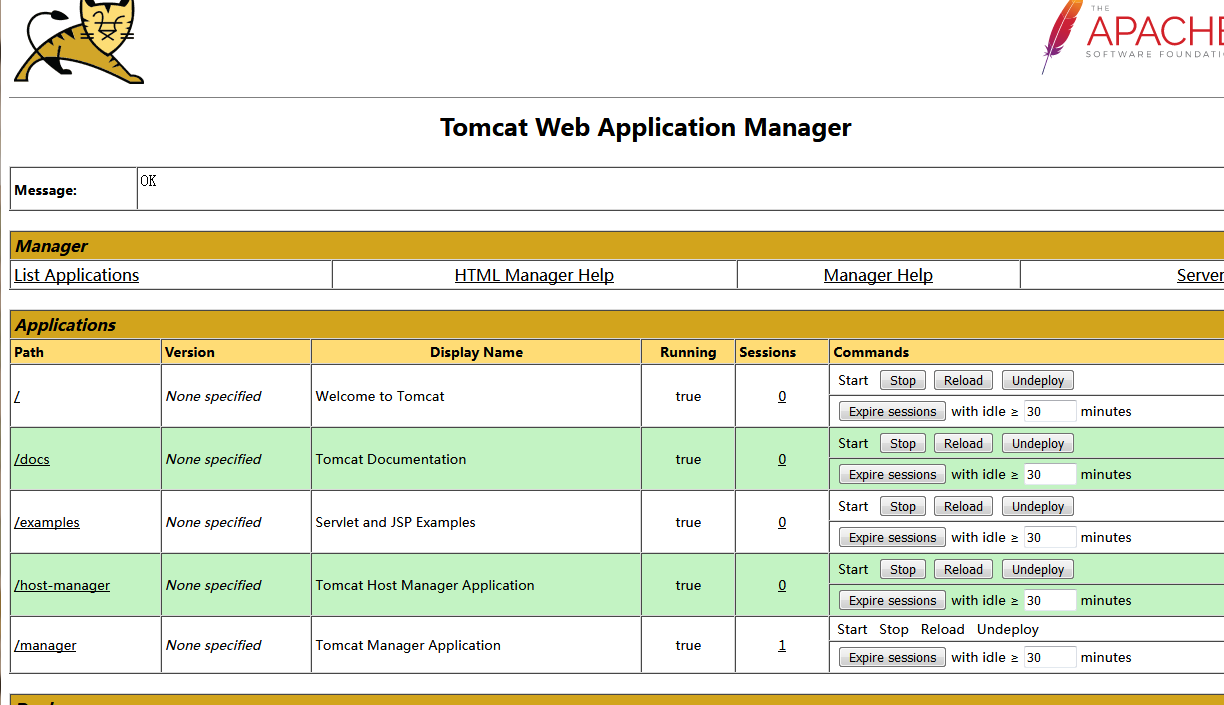Screen dimensions: 1224x705
Task: Click 'Servlet and JSP Examples' display name
Action: pos(396,522)
